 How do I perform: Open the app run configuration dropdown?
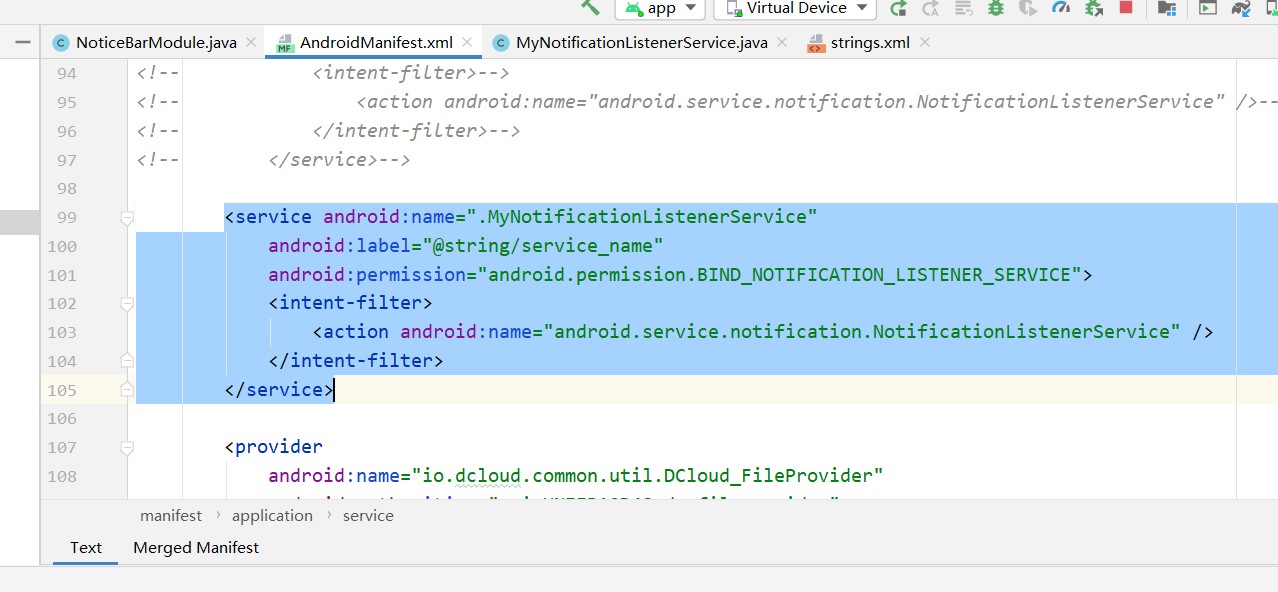pos(660,8)
